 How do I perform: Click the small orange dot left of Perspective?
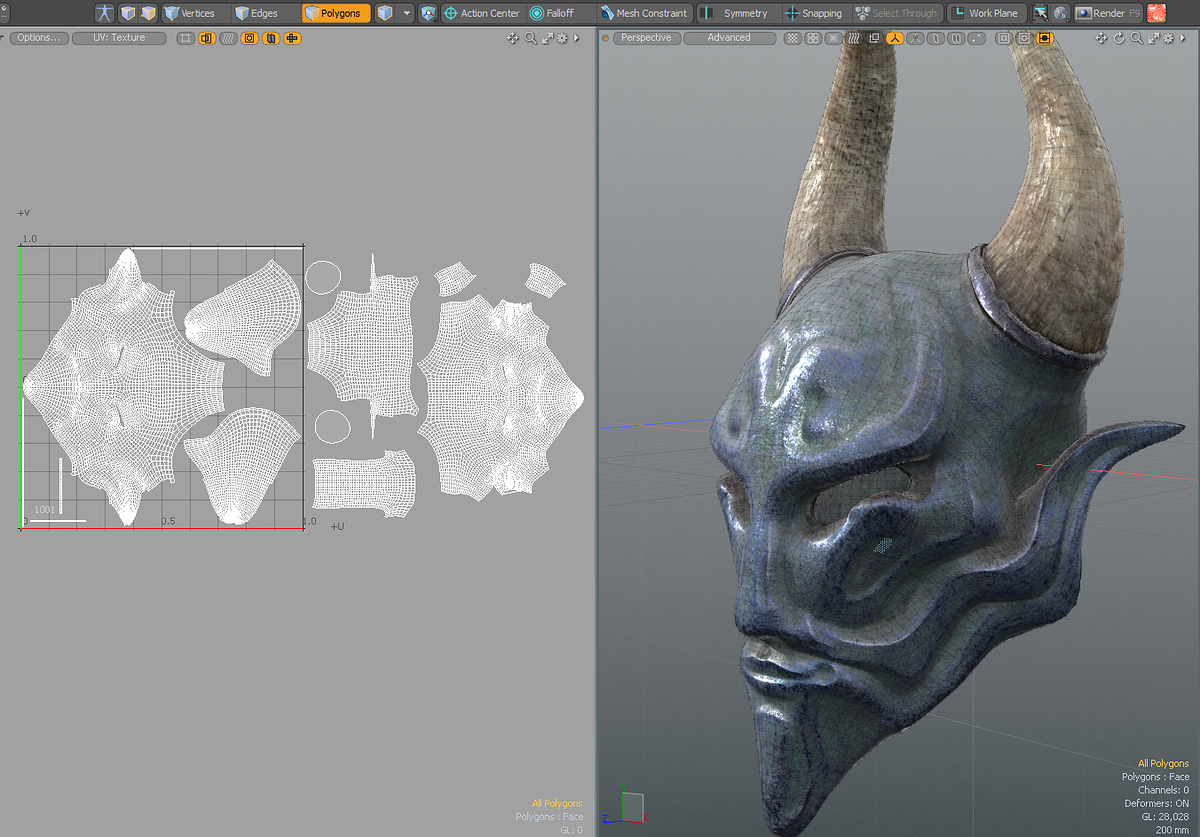pyautogui.click(x=606, y=38)
